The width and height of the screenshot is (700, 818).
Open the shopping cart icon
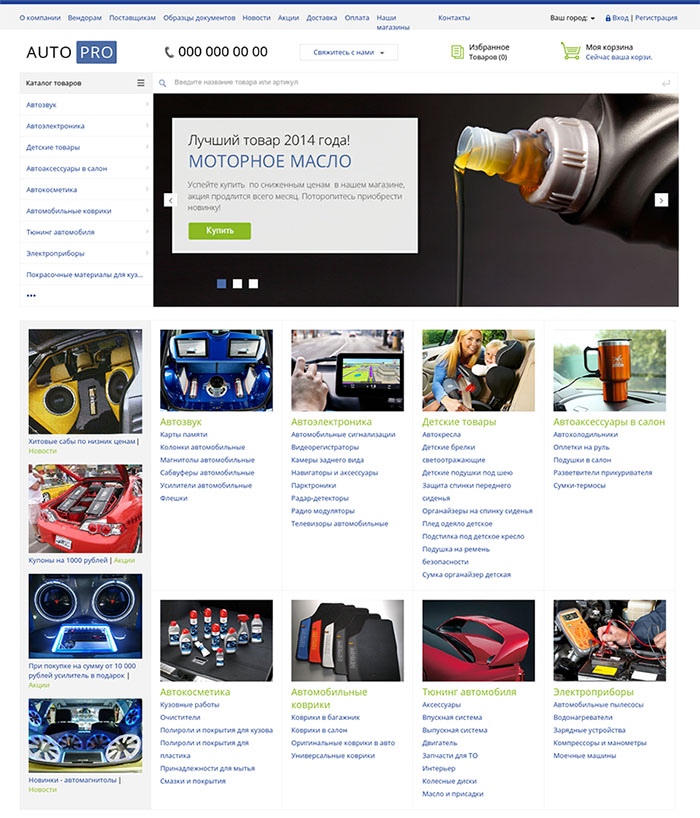pos(570,51)
